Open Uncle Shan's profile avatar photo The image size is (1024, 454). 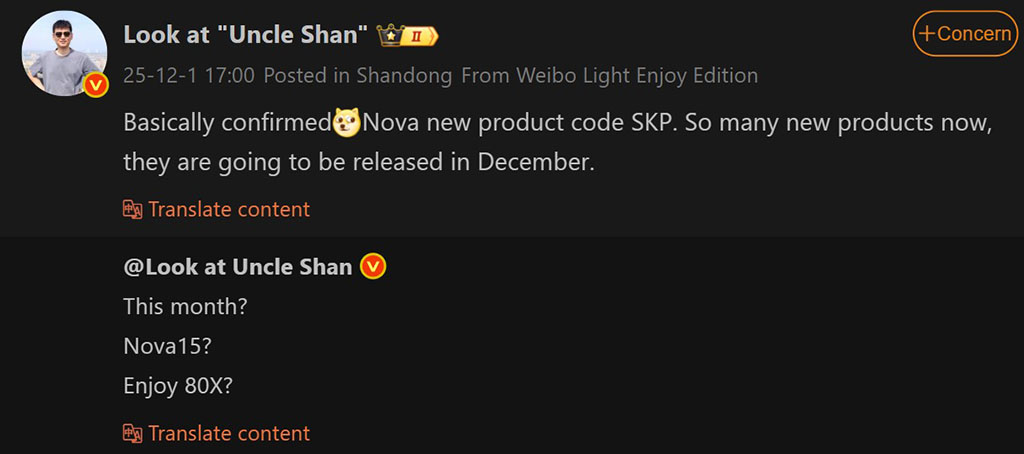(62, 52)
